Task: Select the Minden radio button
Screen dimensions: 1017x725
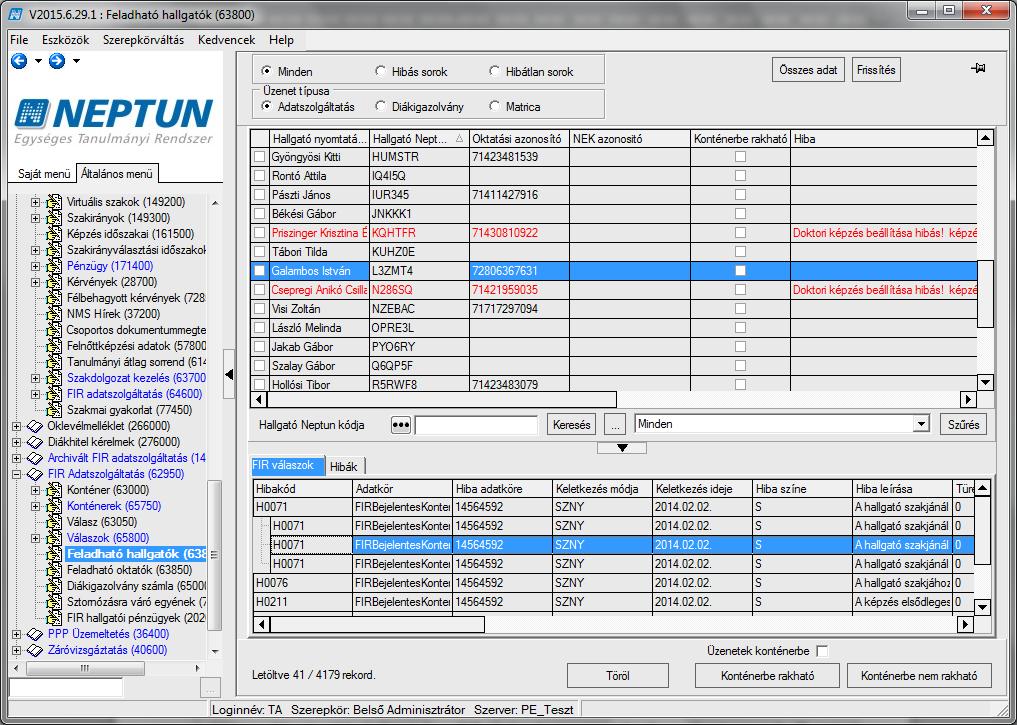Action: [x=266, y=71]
